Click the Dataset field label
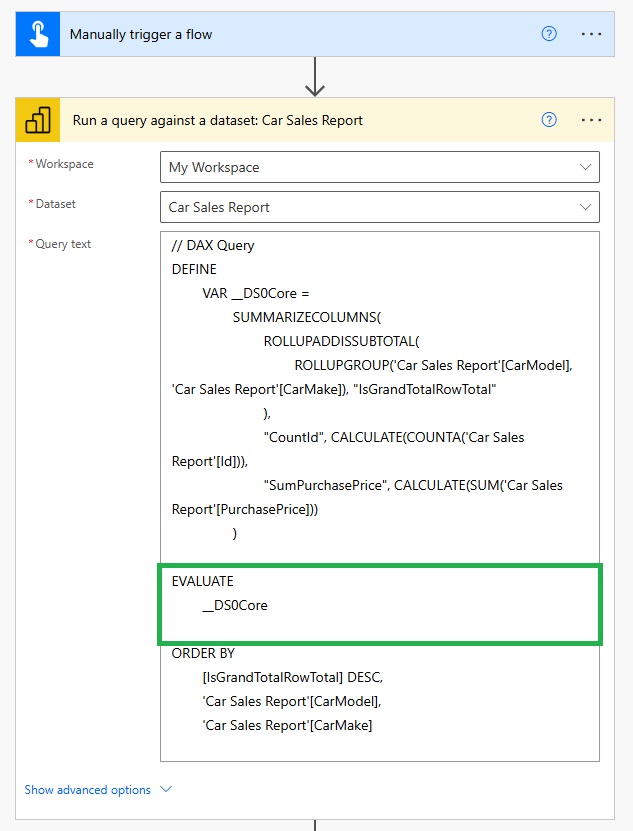The image size is (633, 831). tap(55, 204)
